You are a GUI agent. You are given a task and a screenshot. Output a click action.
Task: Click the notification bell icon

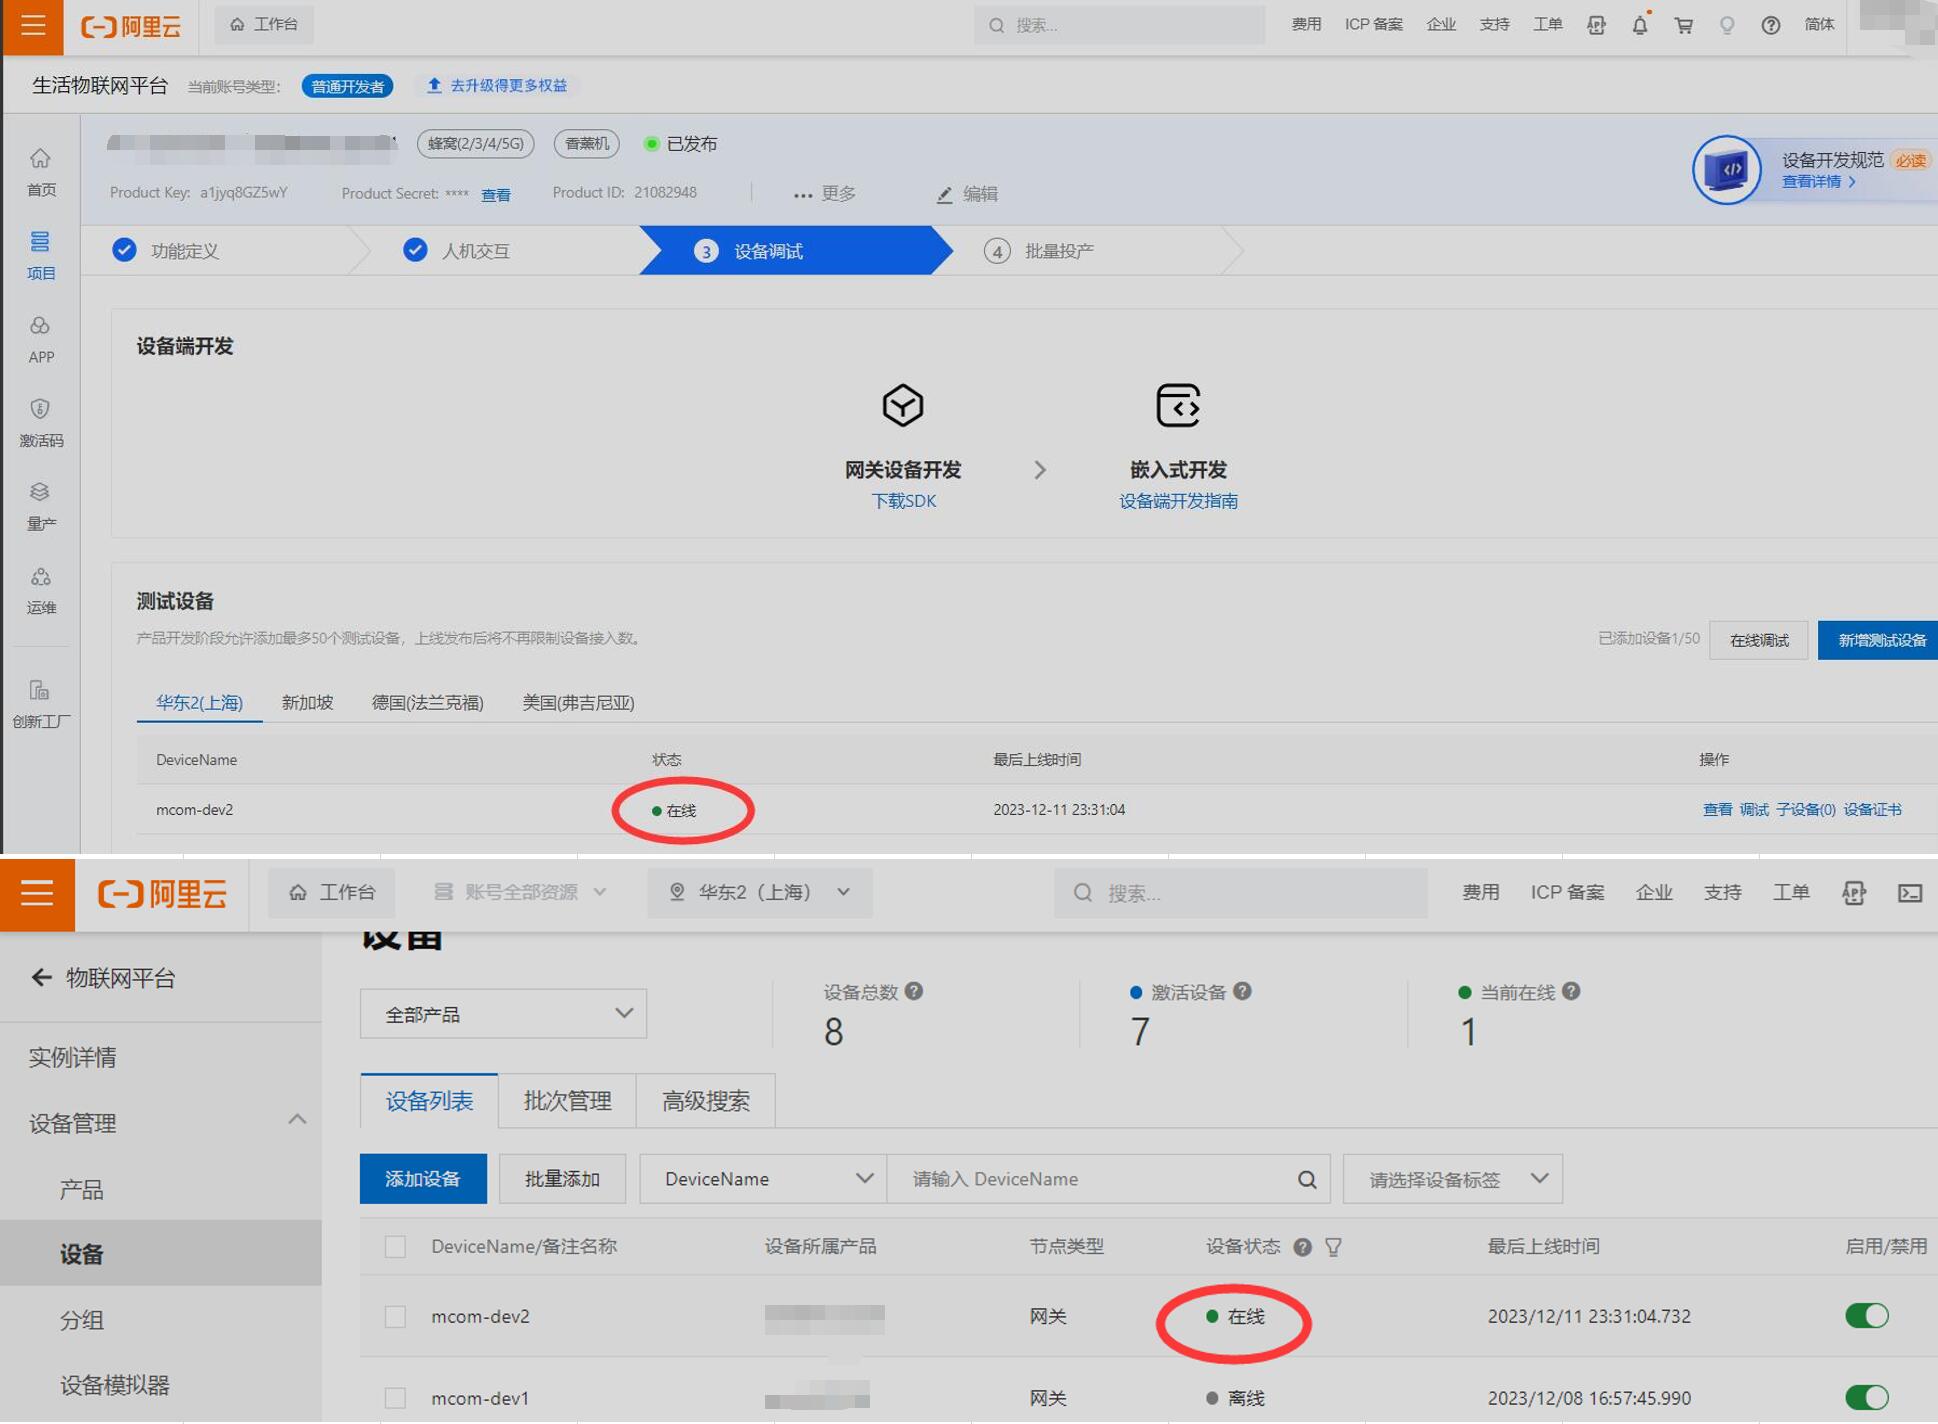click(1640, 25)
